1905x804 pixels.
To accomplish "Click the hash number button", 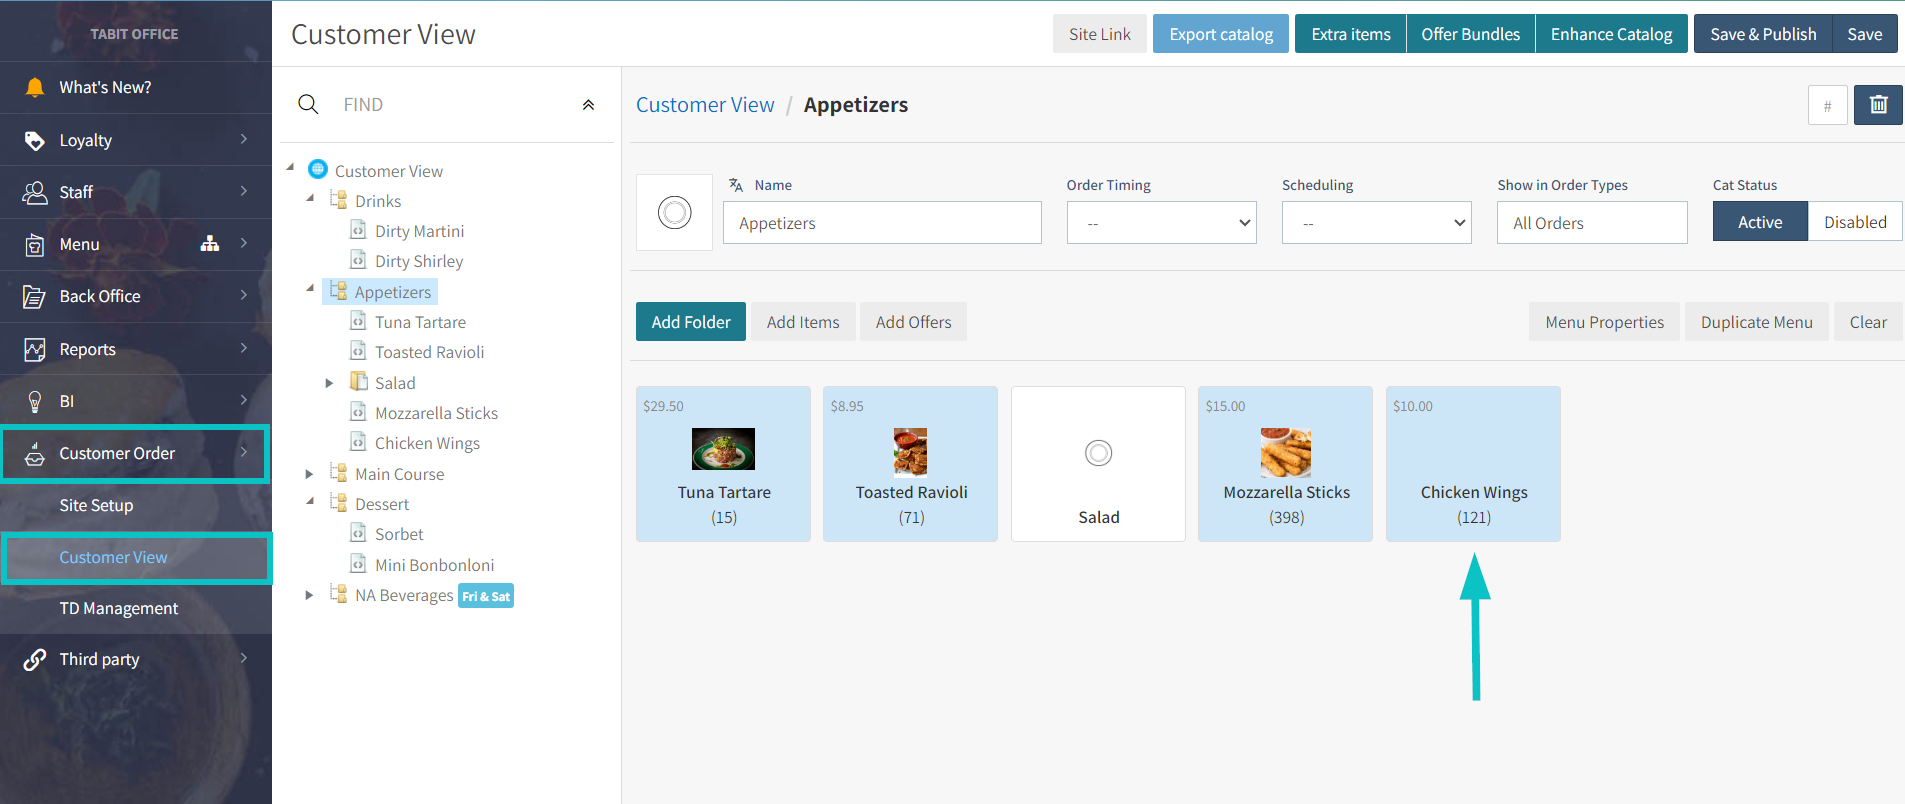I will [x=1827, y=105].
